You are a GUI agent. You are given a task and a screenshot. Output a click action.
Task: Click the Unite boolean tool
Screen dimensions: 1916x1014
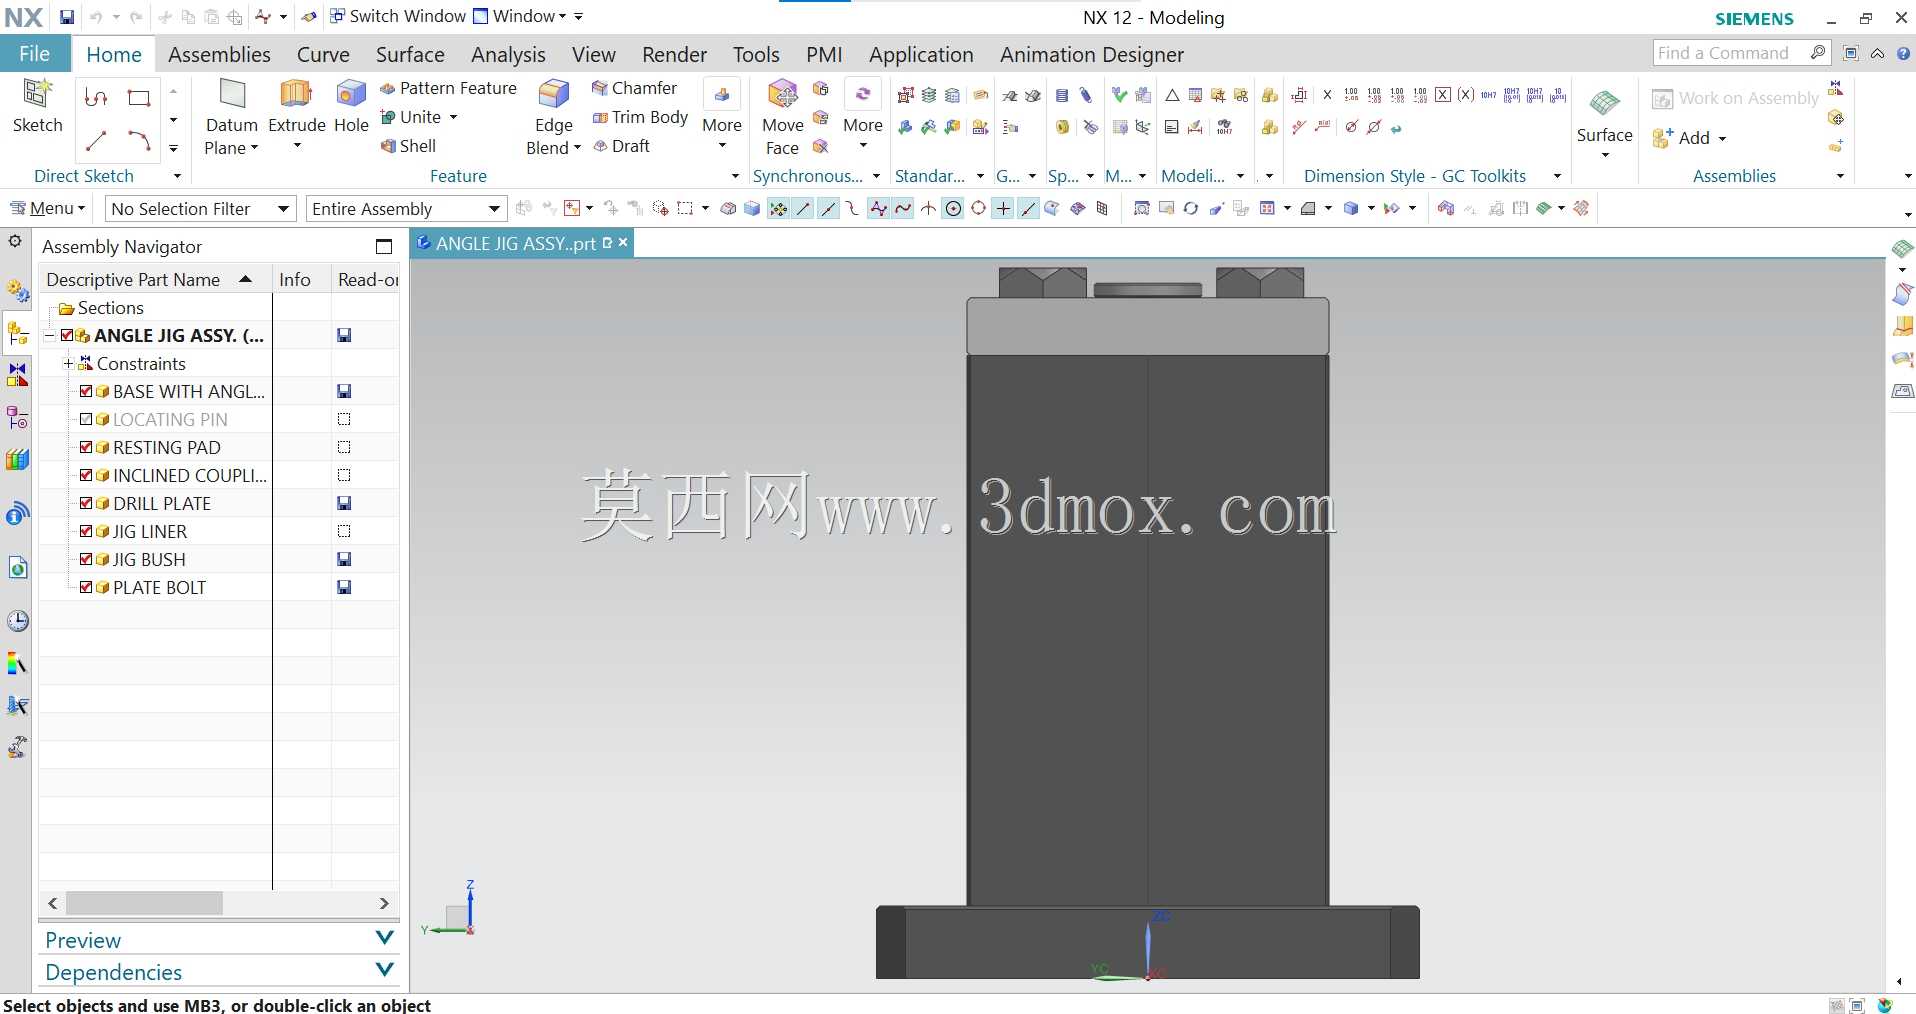pos(411,117)
